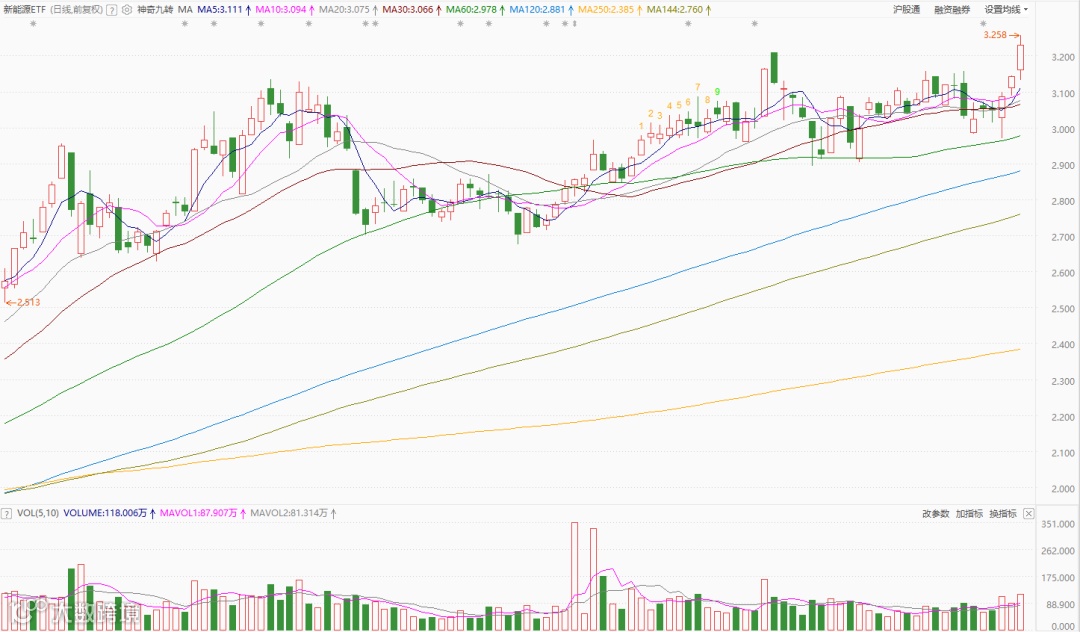Open the help icon beside 新能源ETF title
This screenshot has width=1080, height=632.
point(112,10)
